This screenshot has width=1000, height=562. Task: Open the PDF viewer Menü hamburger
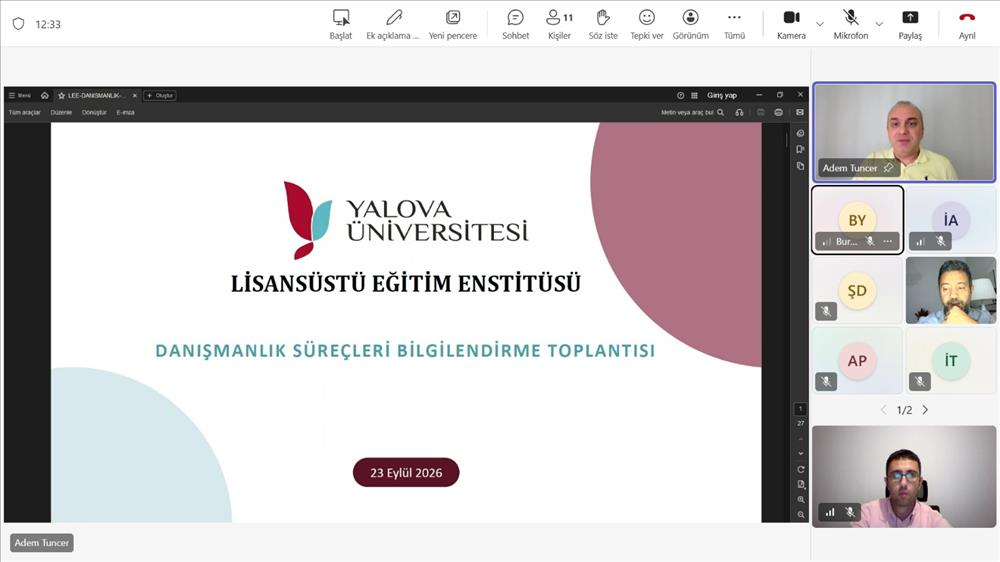coord(20,95)
